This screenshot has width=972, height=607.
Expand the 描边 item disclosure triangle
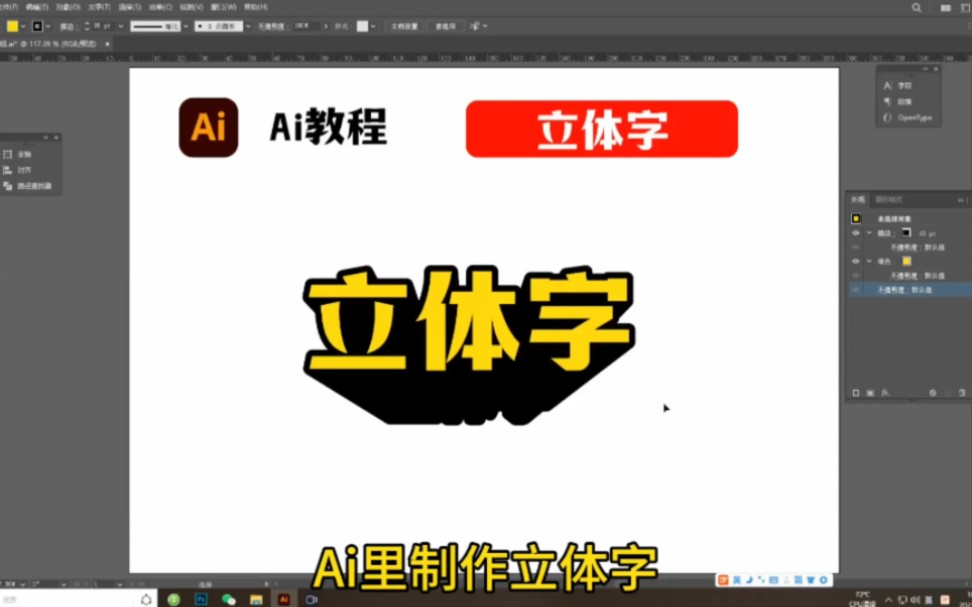[869, 233]
